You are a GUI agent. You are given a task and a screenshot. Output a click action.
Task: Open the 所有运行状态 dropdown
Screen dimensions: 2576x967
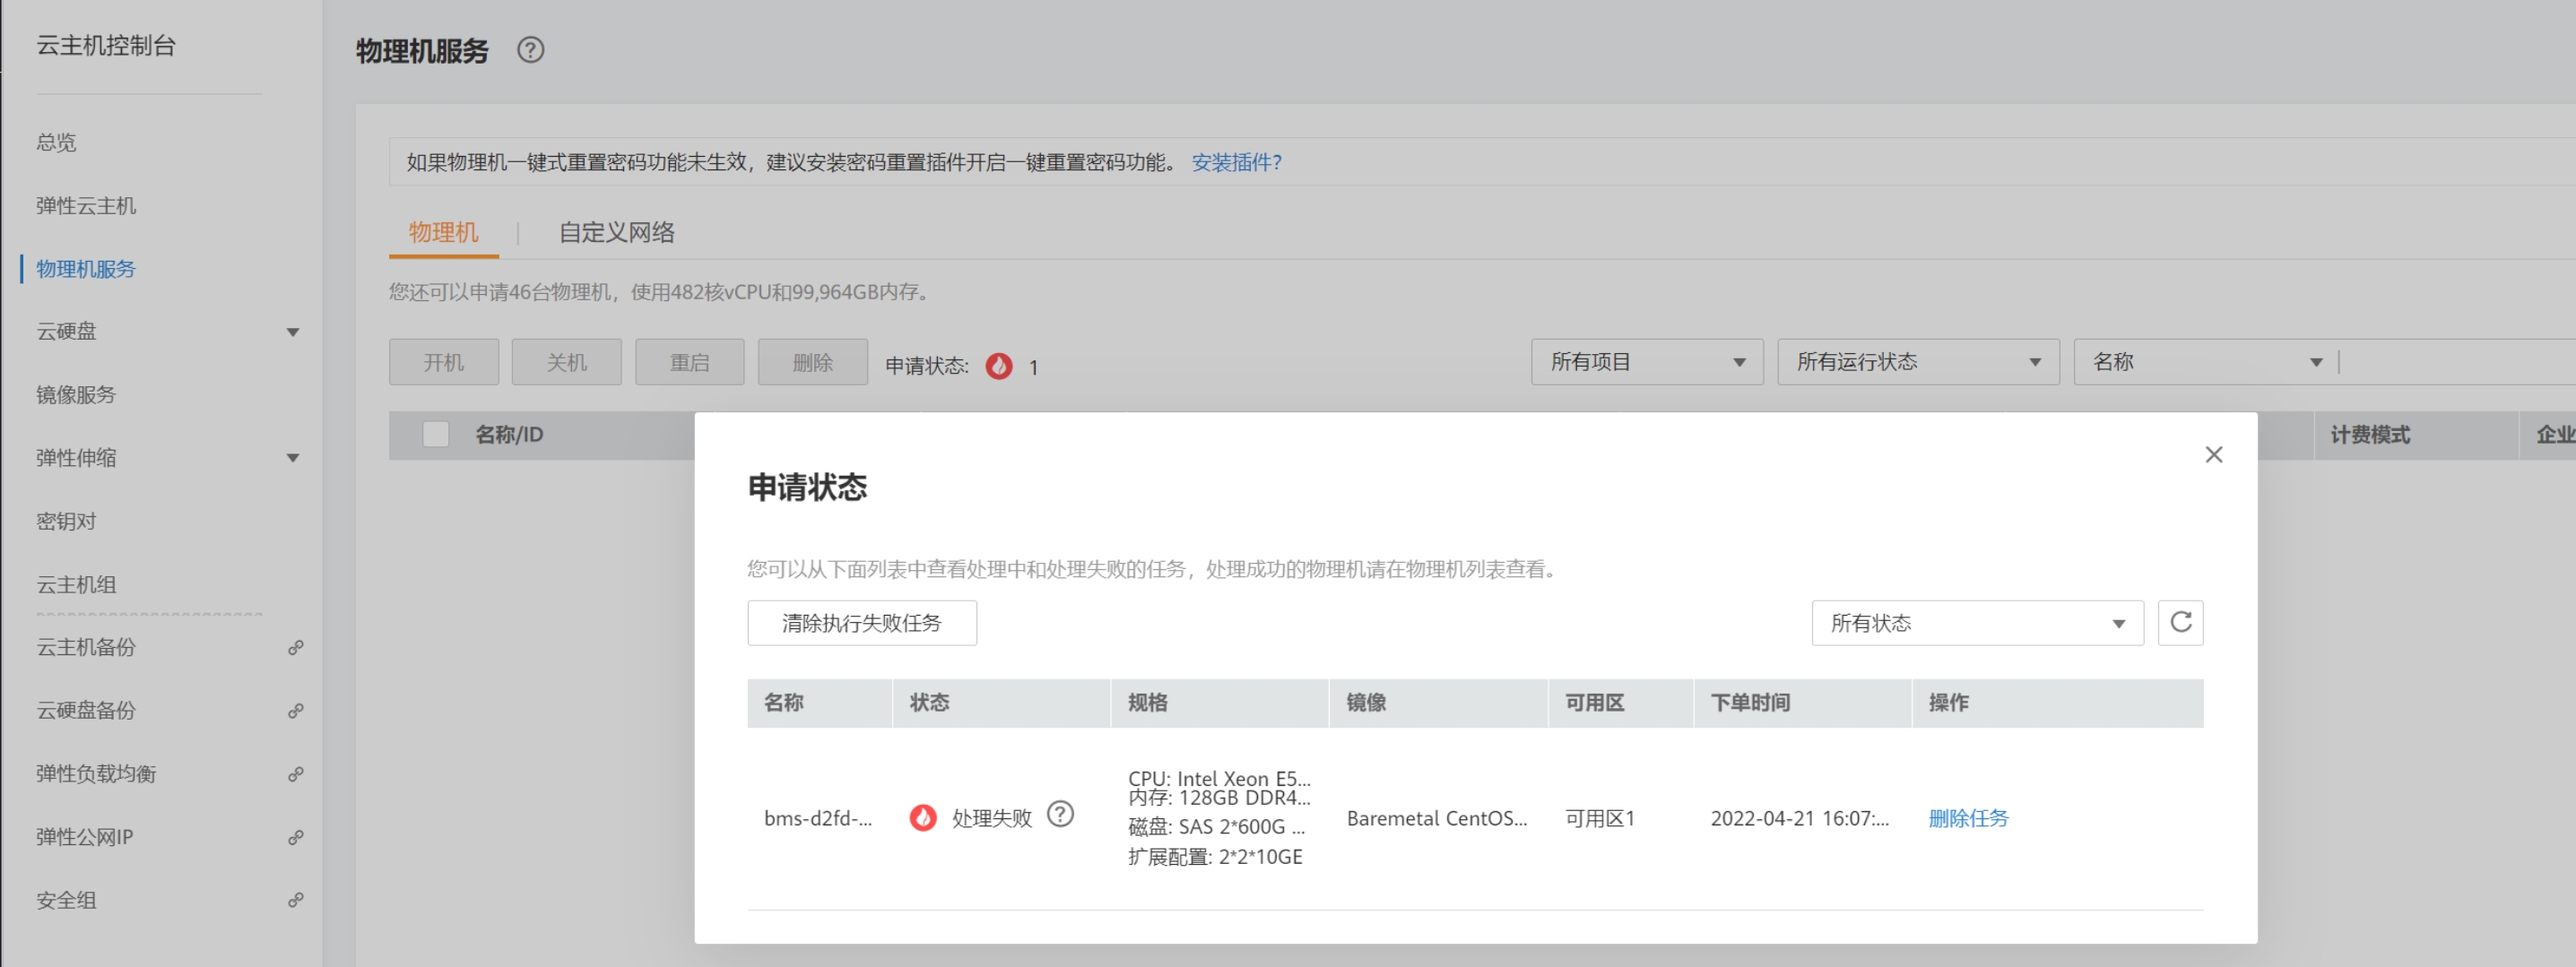[1917, 362]
